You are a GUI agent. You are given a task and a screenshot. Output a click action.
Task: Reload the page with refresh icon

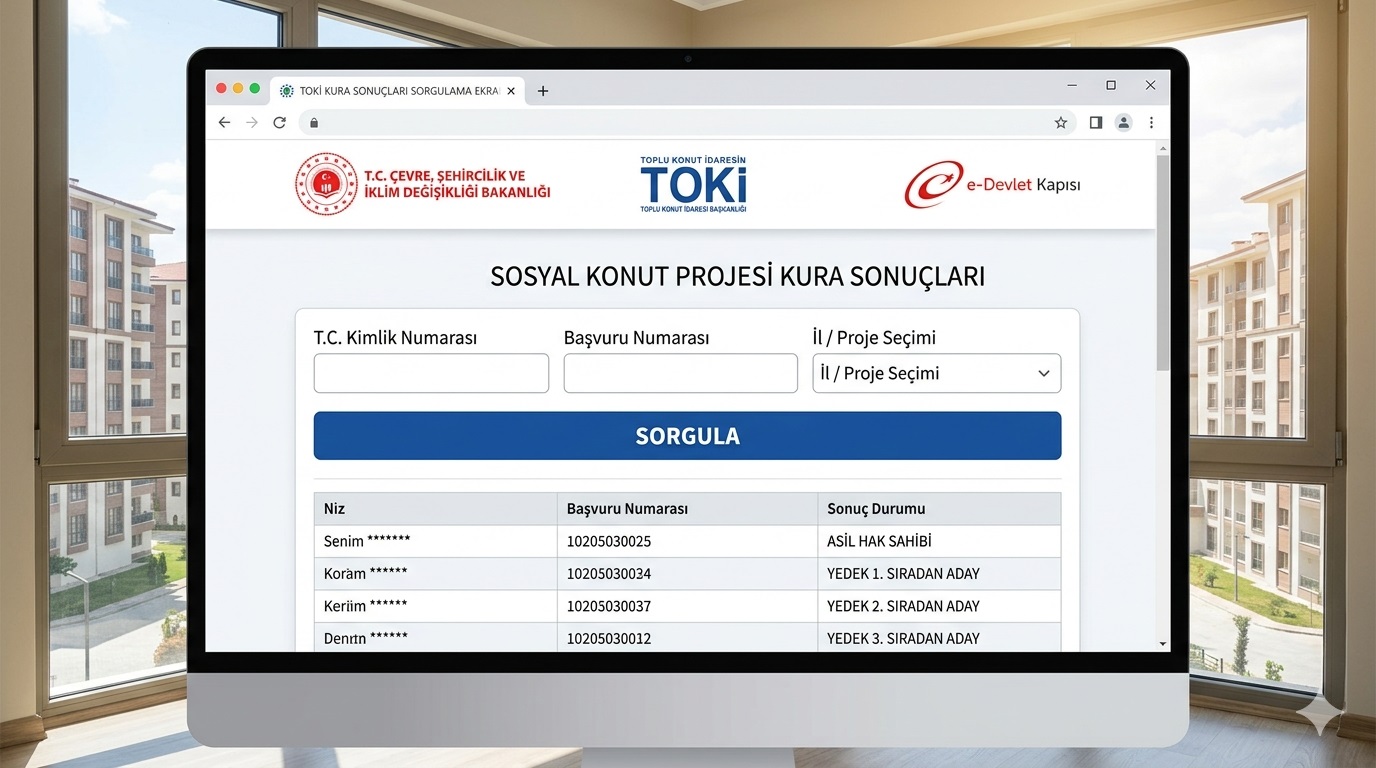pyautogui.click(x=280, y=122)
